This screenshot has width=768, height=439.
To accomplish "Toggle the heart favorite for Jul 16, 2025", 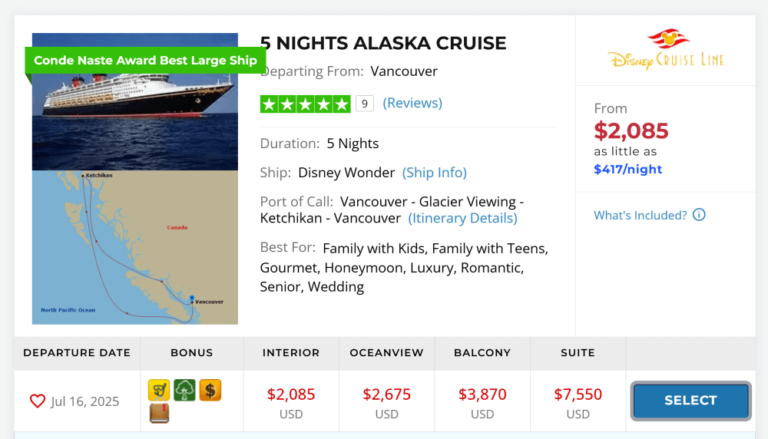I will (37, 401).
